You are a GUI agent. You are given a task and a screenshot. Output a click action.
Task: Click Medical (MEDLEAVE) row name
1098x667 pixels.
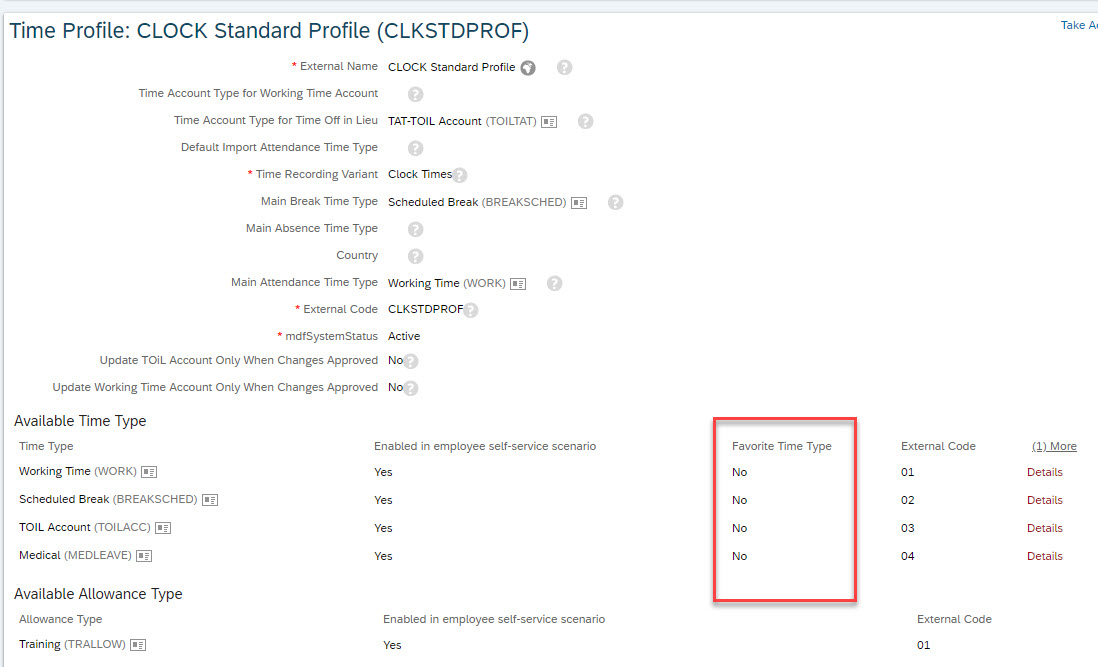[75, 555]
